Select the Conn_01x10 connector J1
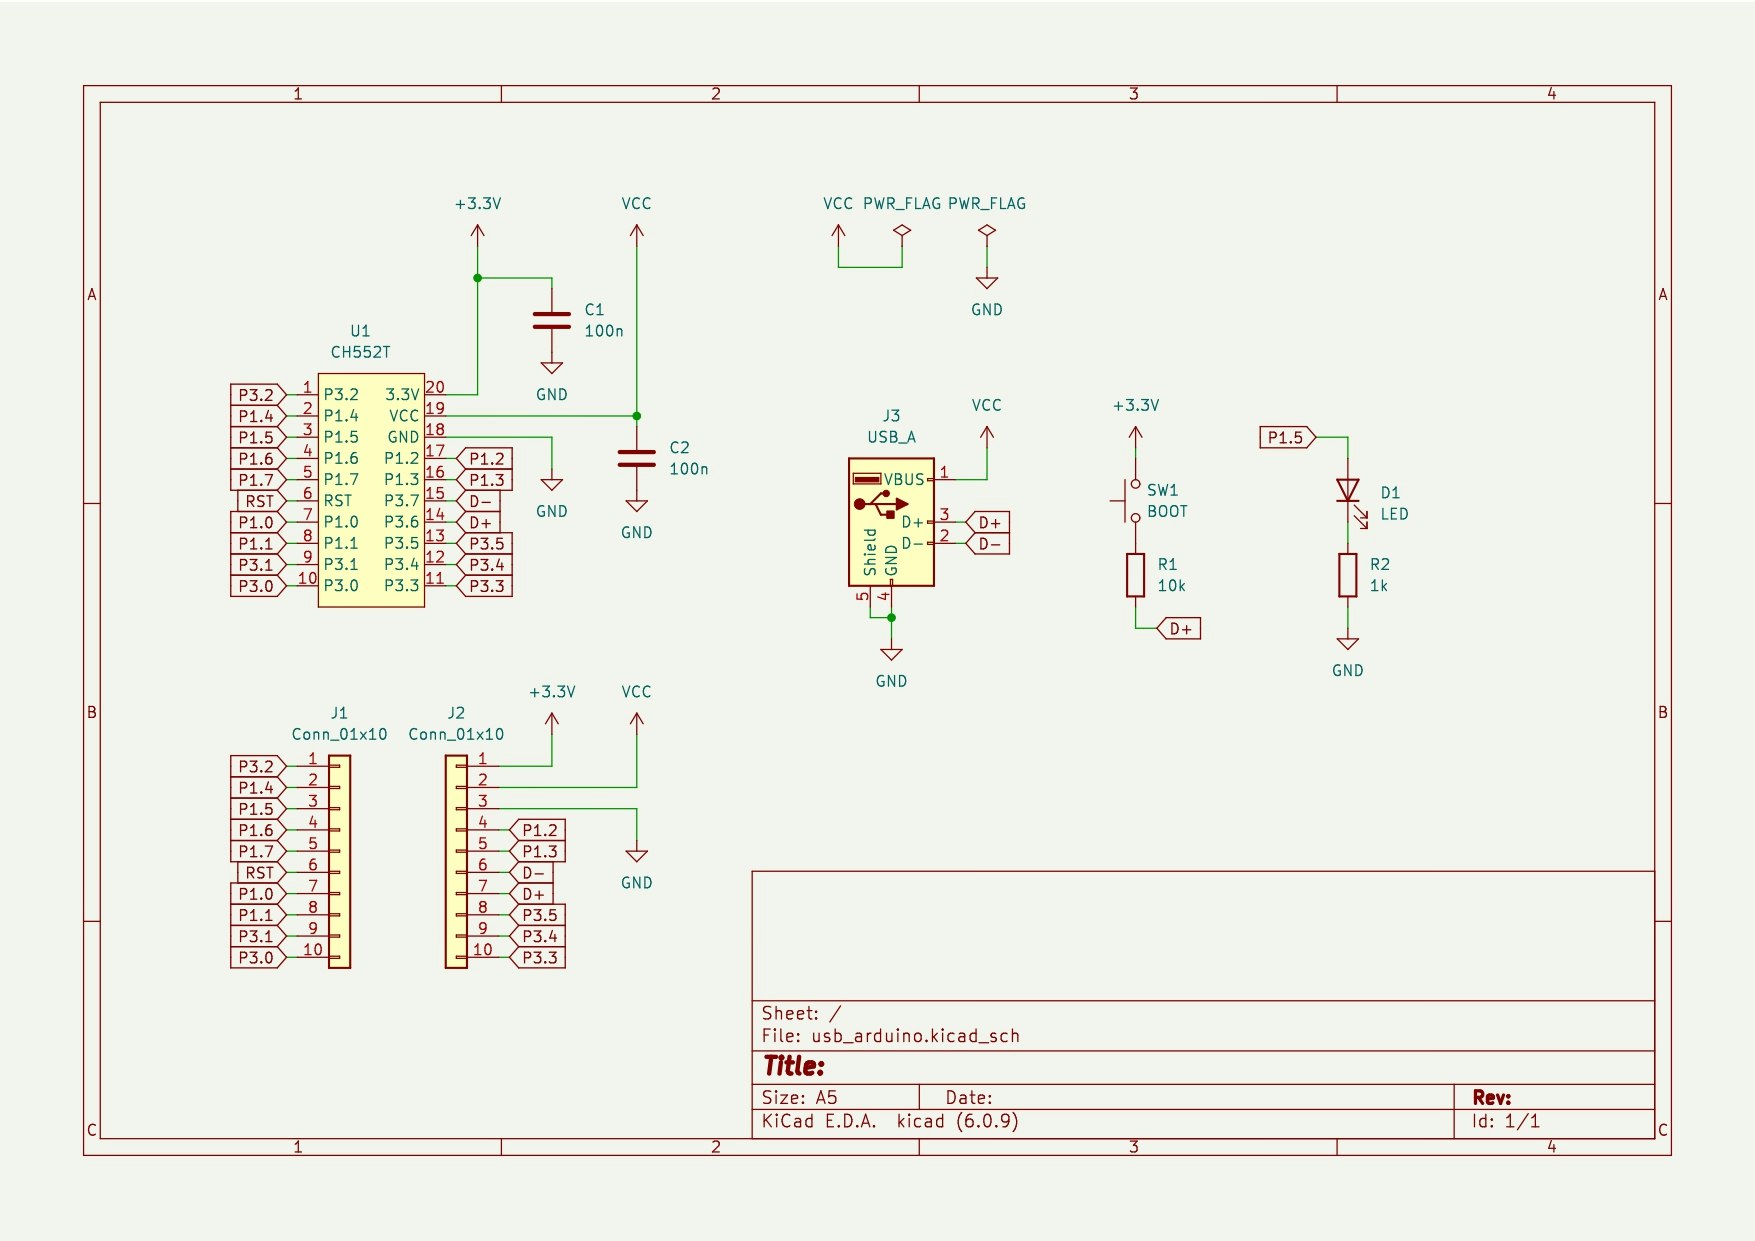1755x1241 pixels. [339, 862]
